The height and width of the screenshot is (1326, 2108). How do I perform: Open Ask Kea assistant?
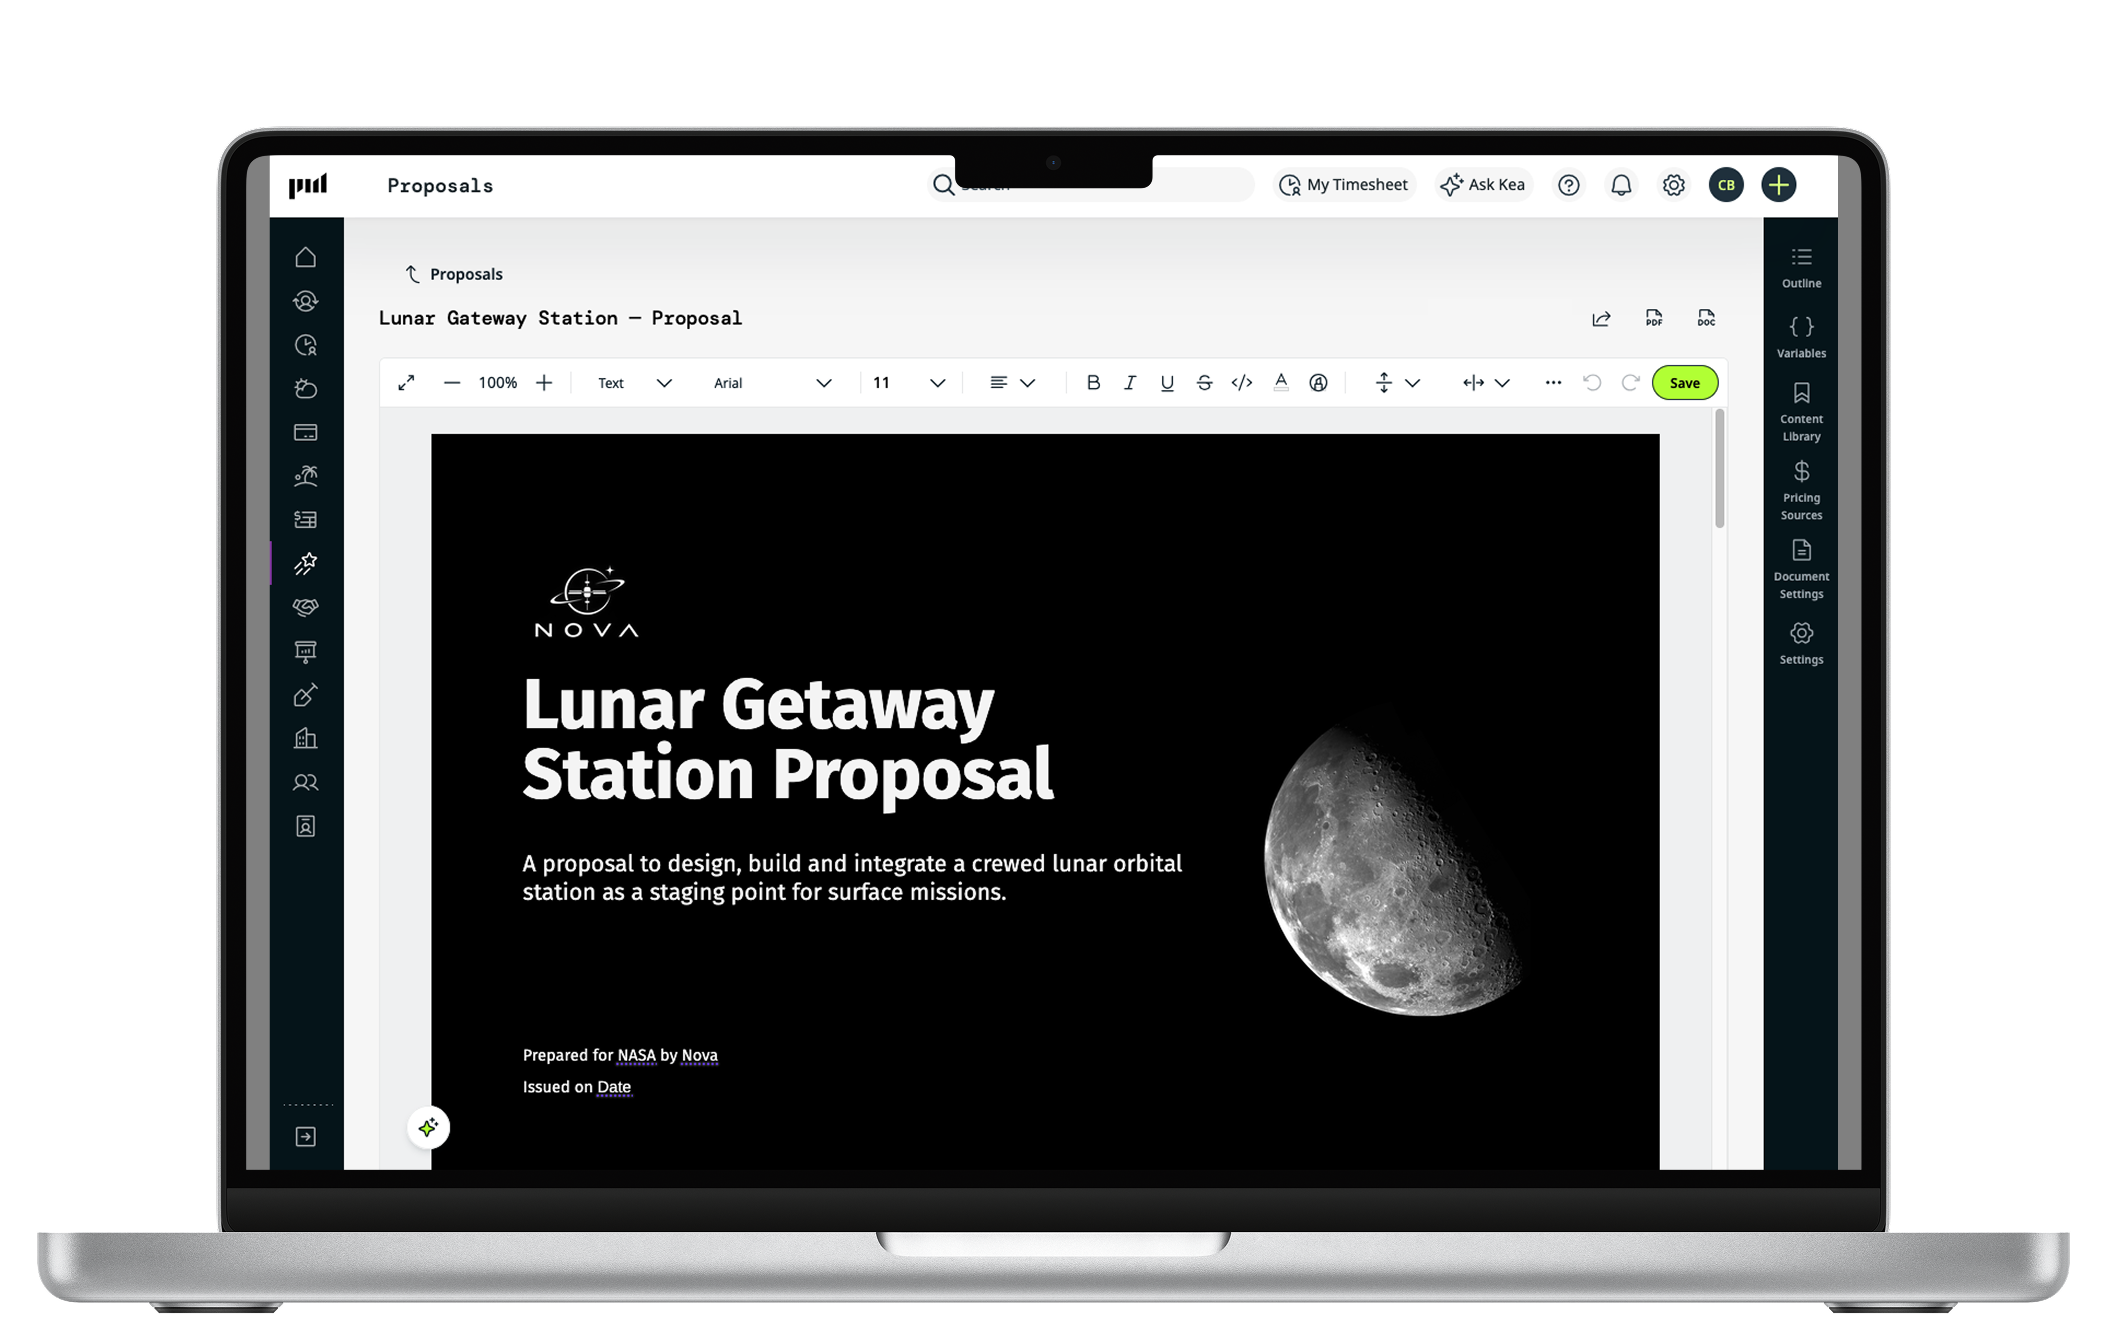point(1482,185)
